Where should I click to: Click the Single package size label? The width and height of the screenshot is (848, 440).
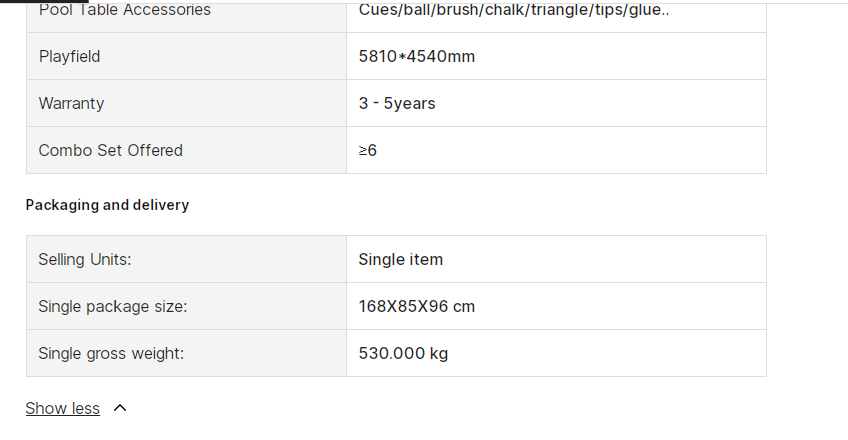[x=112, y=306]
